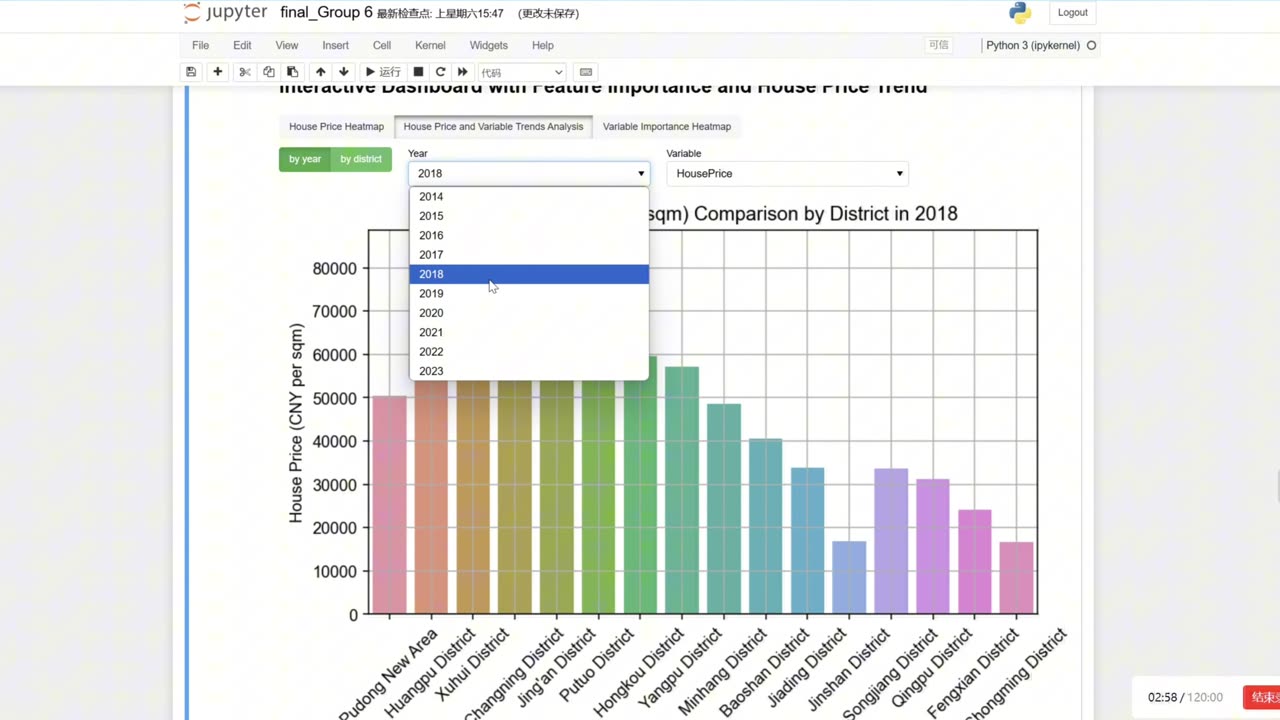Click the notebook title final_Group 6

[327, 12]
